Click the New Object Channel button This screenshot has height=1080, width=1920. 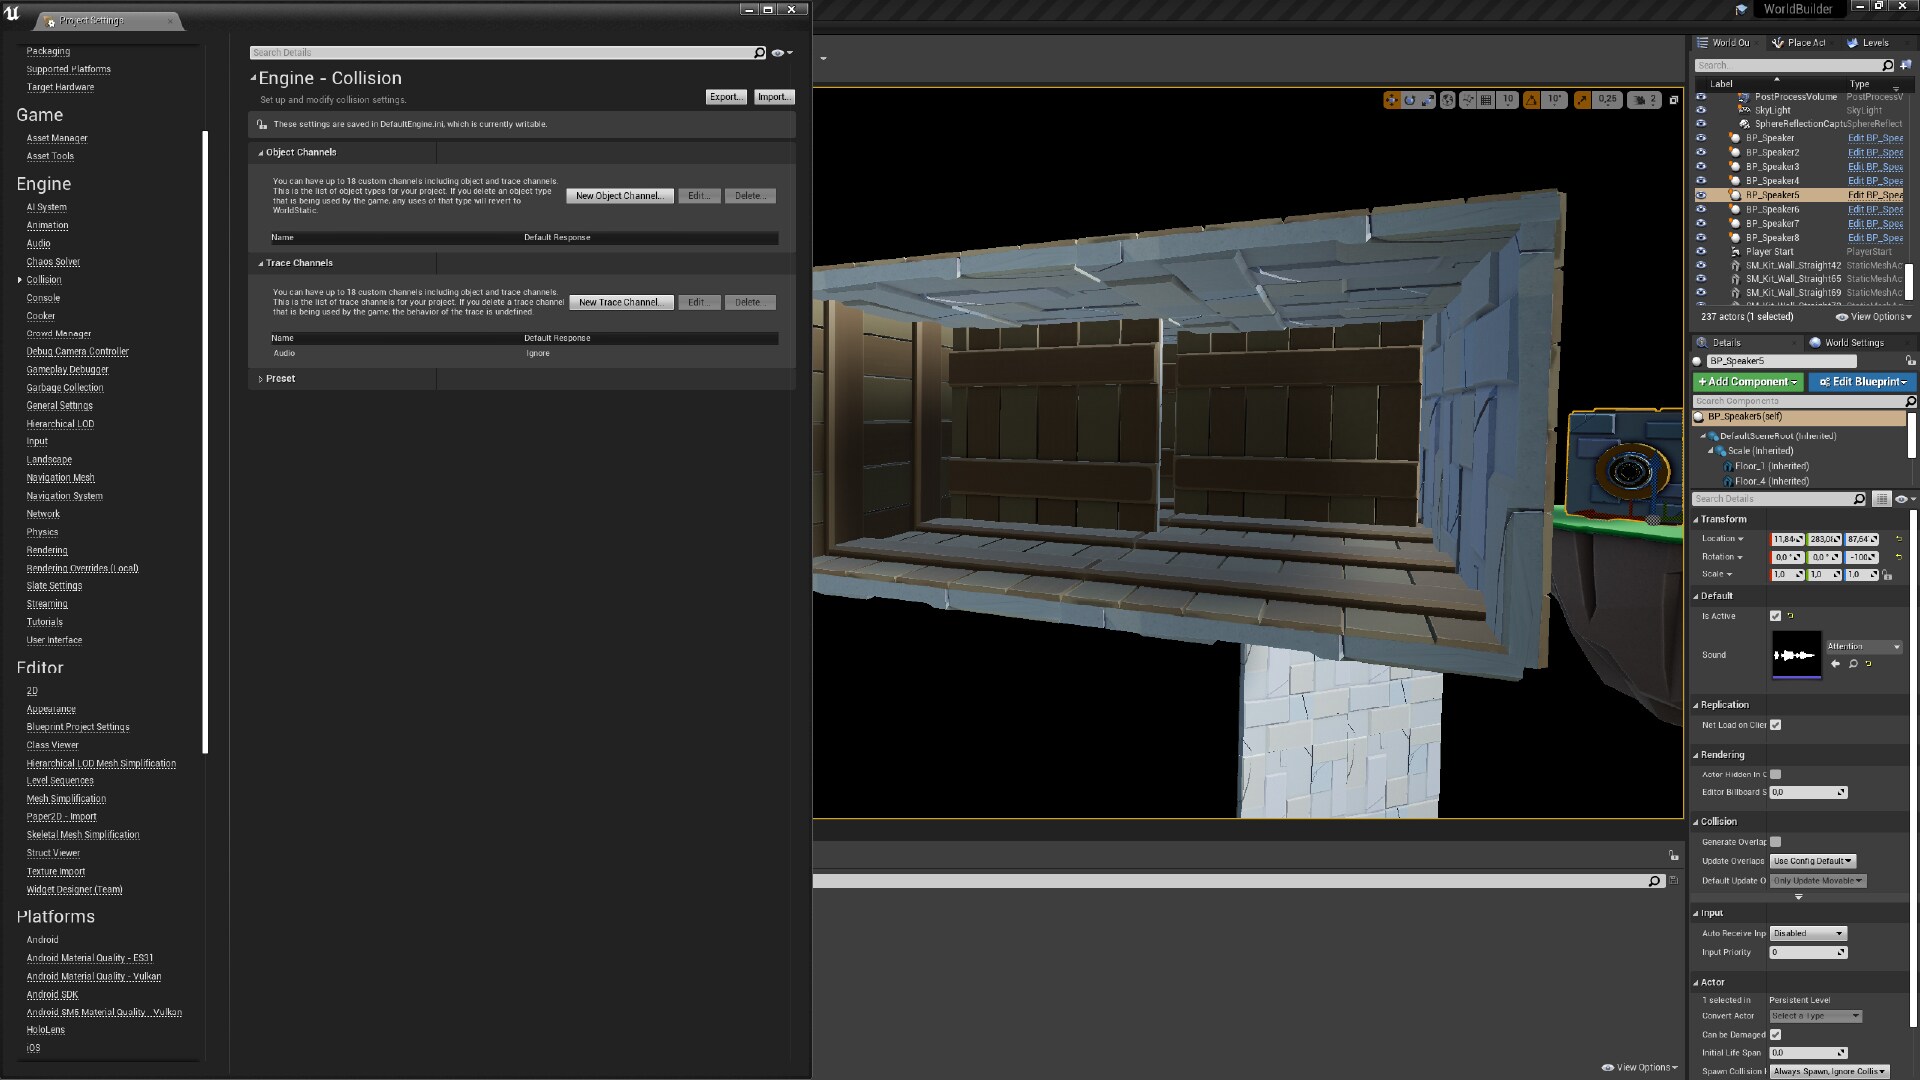(x=619, y=195)
